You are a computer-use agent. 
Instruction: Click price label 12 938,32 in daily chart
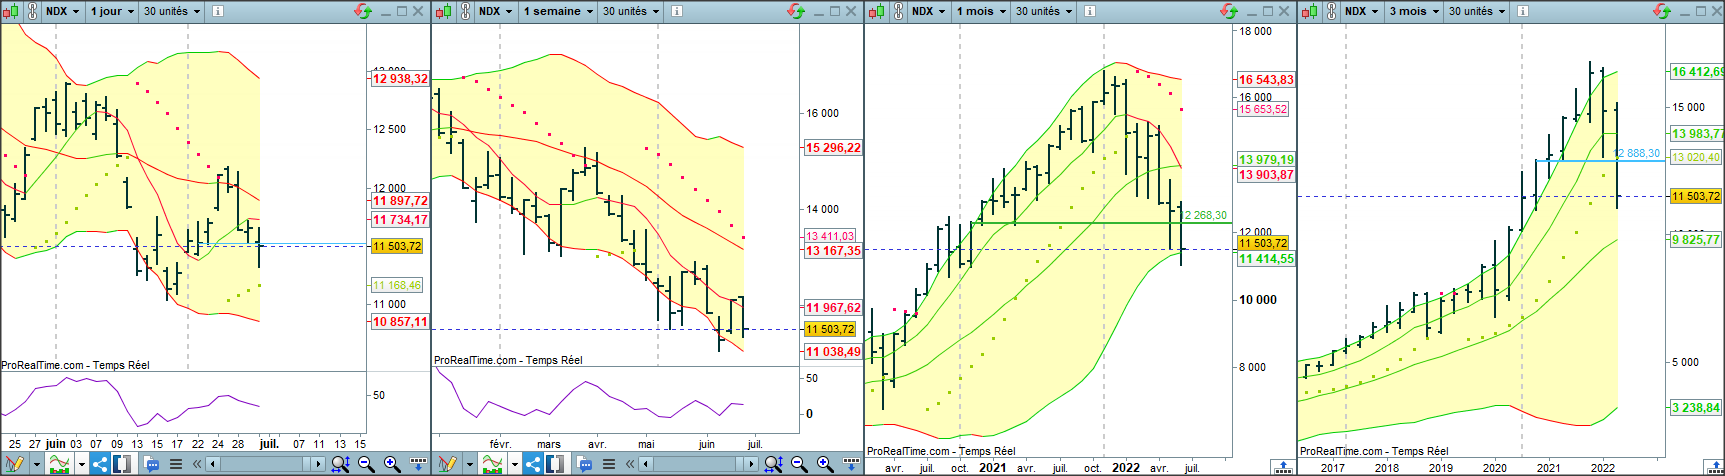click(400, 78)
